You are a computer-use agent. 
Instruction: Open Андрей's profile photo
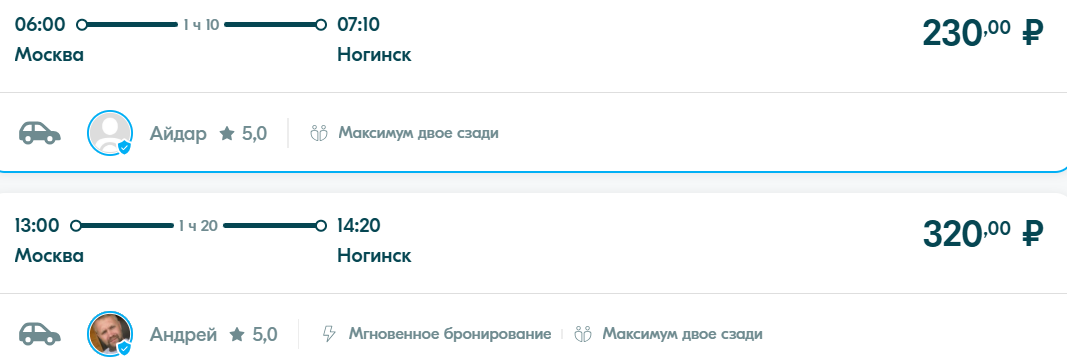[110, 334]
